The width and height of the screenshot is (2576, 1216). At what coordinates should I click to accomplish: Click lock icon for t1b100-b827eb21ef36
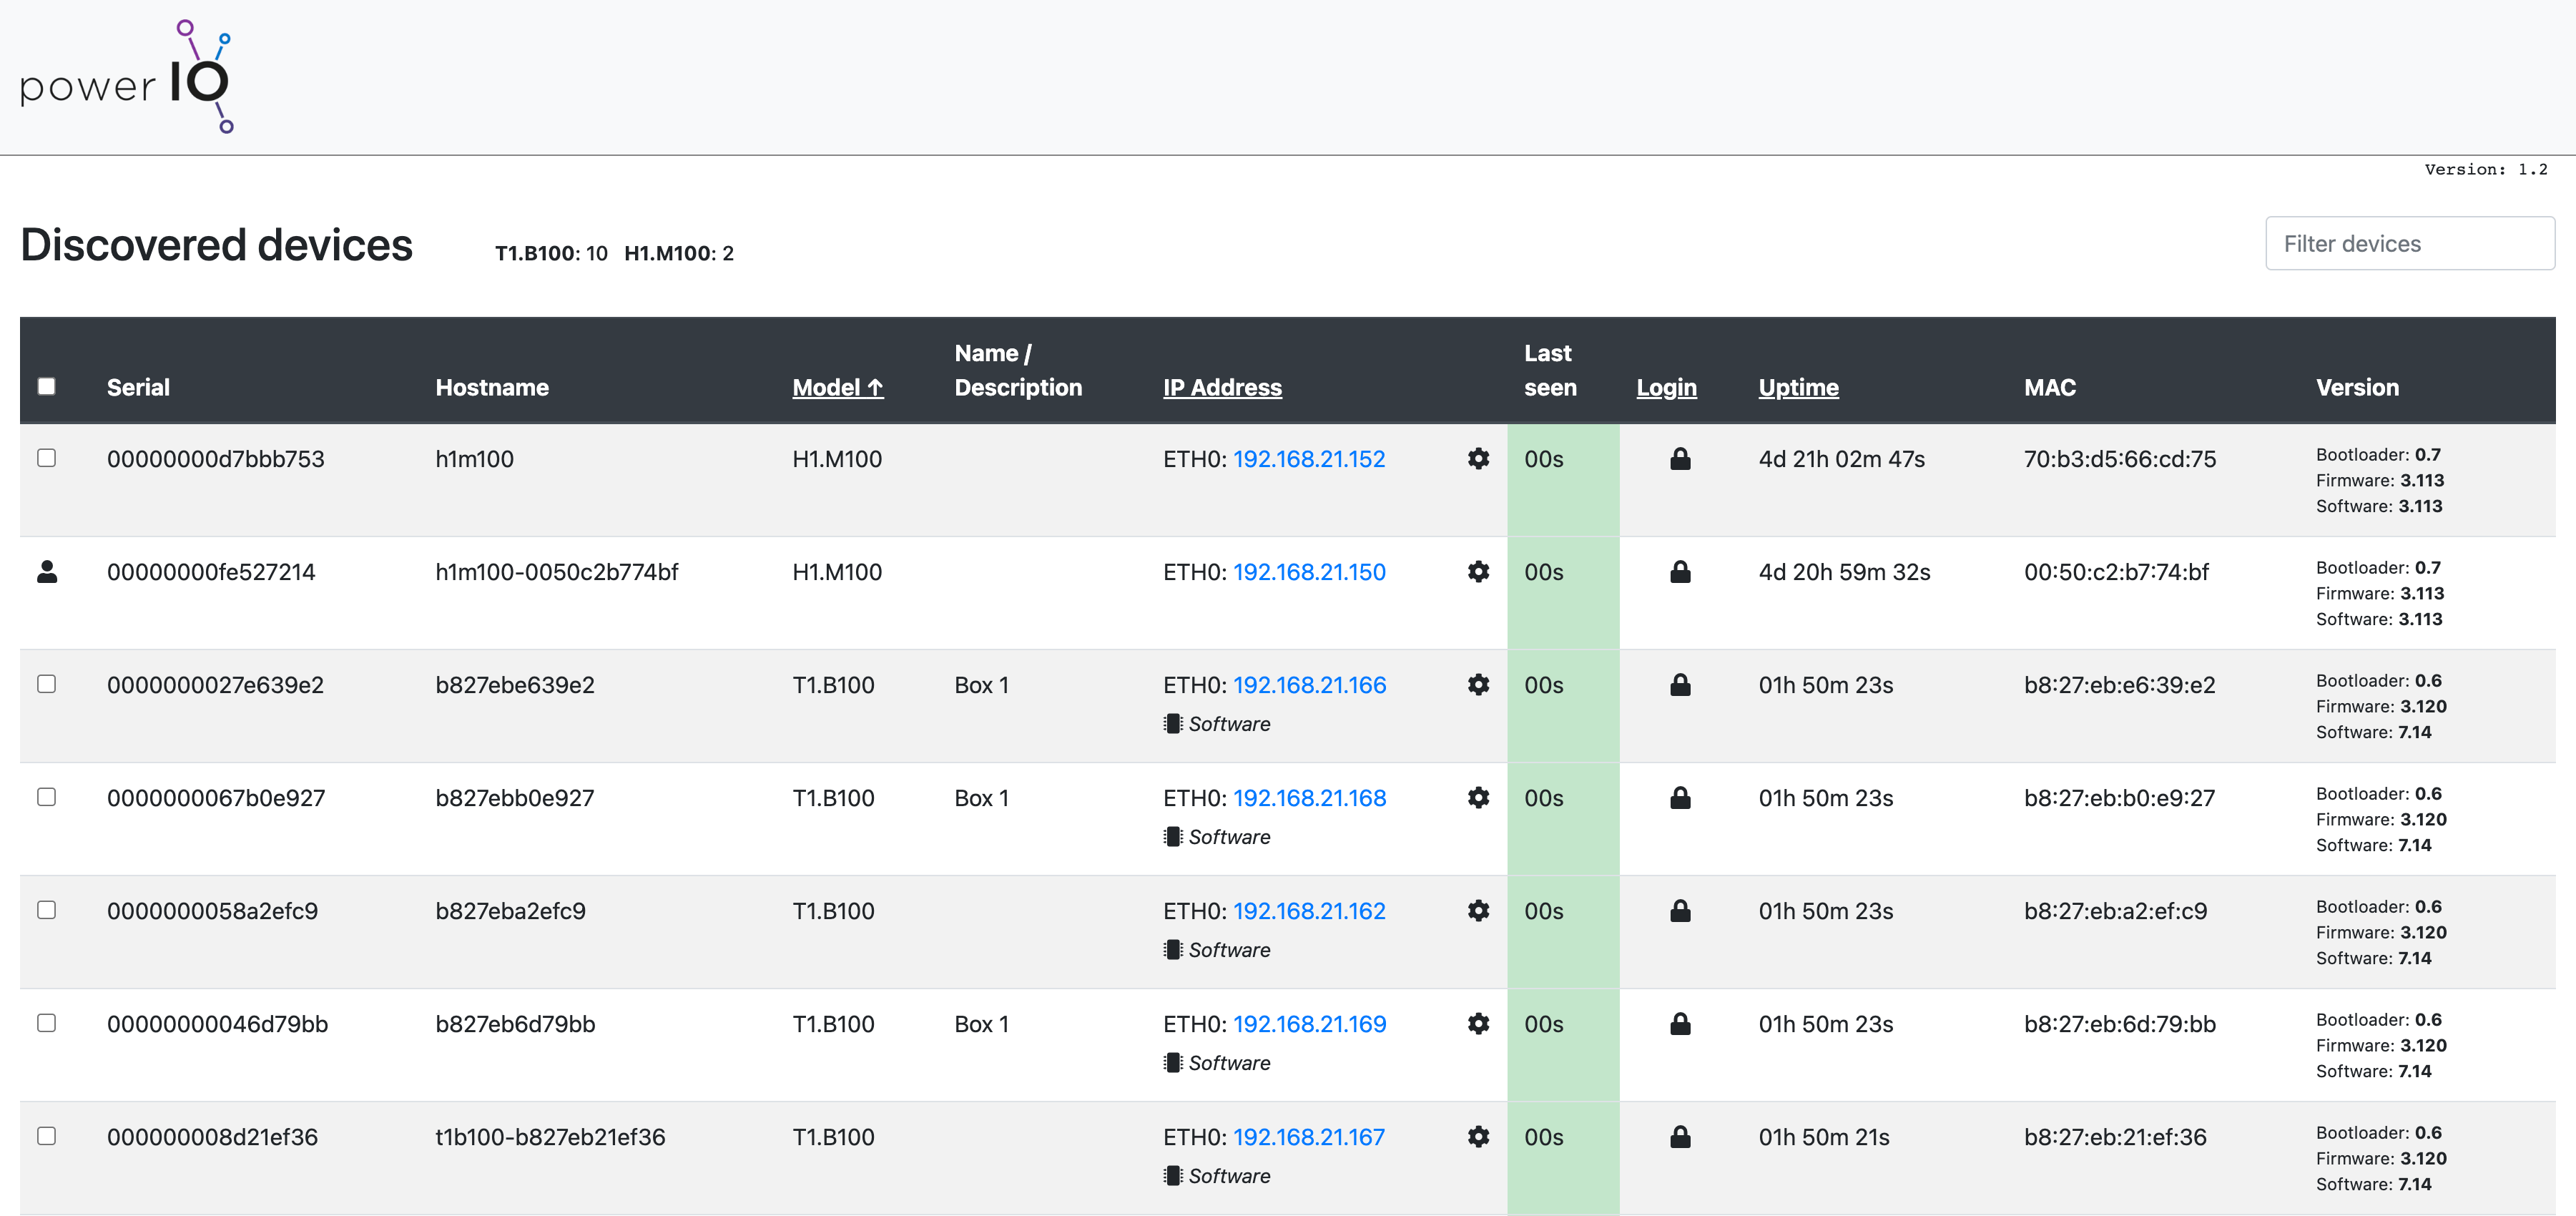click(1680, 1137)
